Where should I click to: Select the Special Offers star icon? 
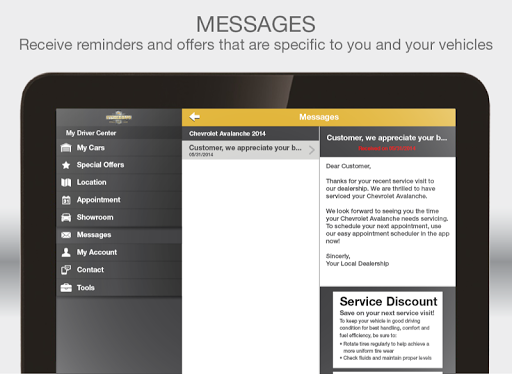pos(66,165)
